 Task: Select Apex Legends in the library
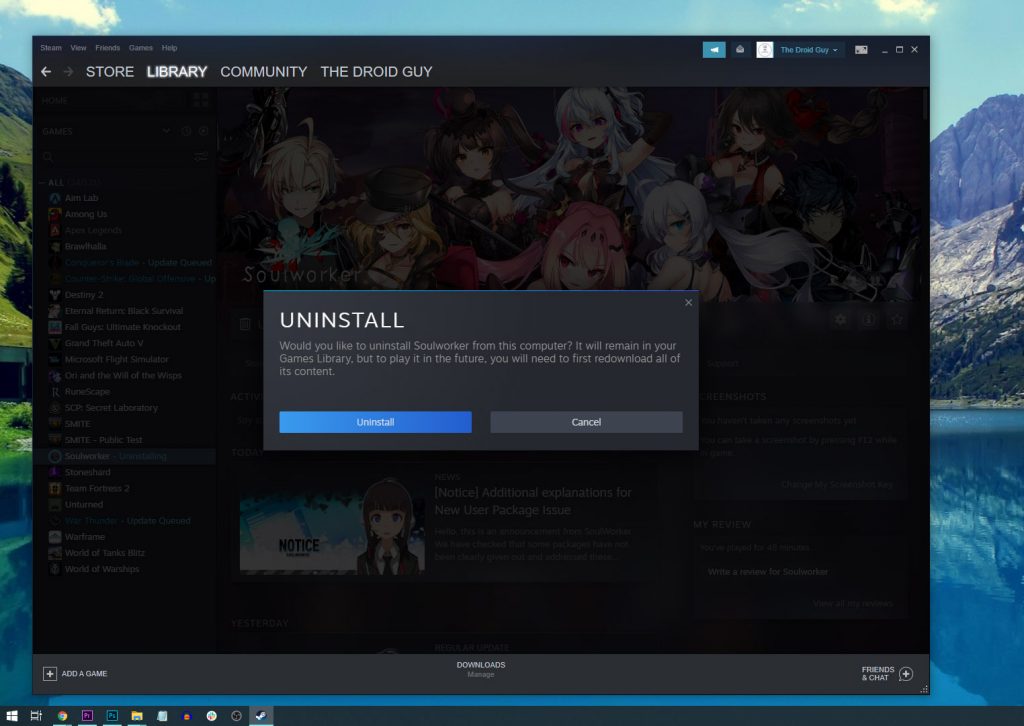(x=93, y=230)
